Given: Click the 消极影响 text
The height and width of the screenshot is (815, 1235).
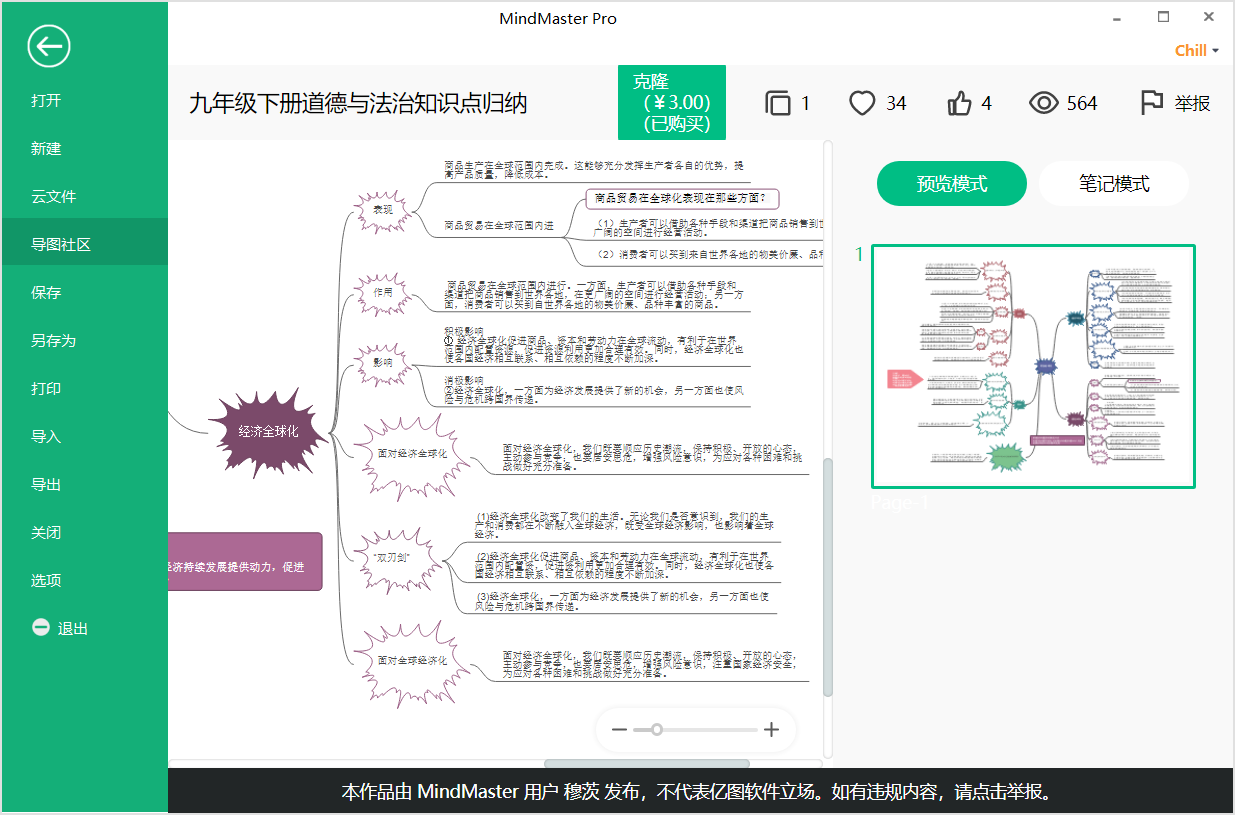Looking at the screenshot, I should point(463,380).
